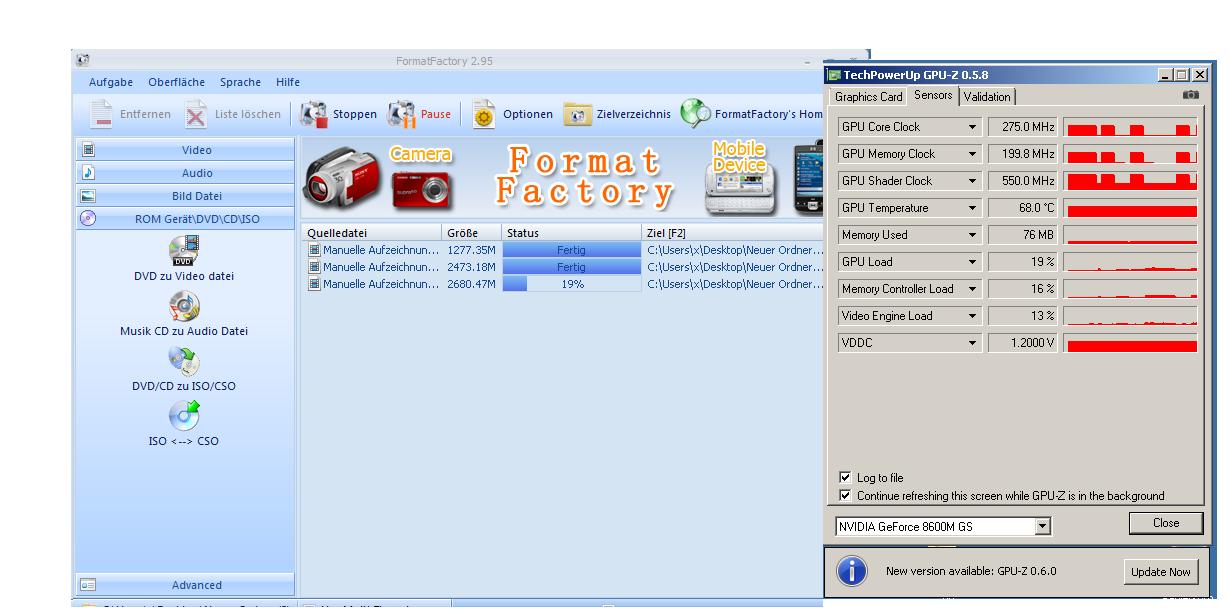Click the 76 MB memory used value
The width and height of the screenshot is (1230, 613).
tap(1023, 235)
